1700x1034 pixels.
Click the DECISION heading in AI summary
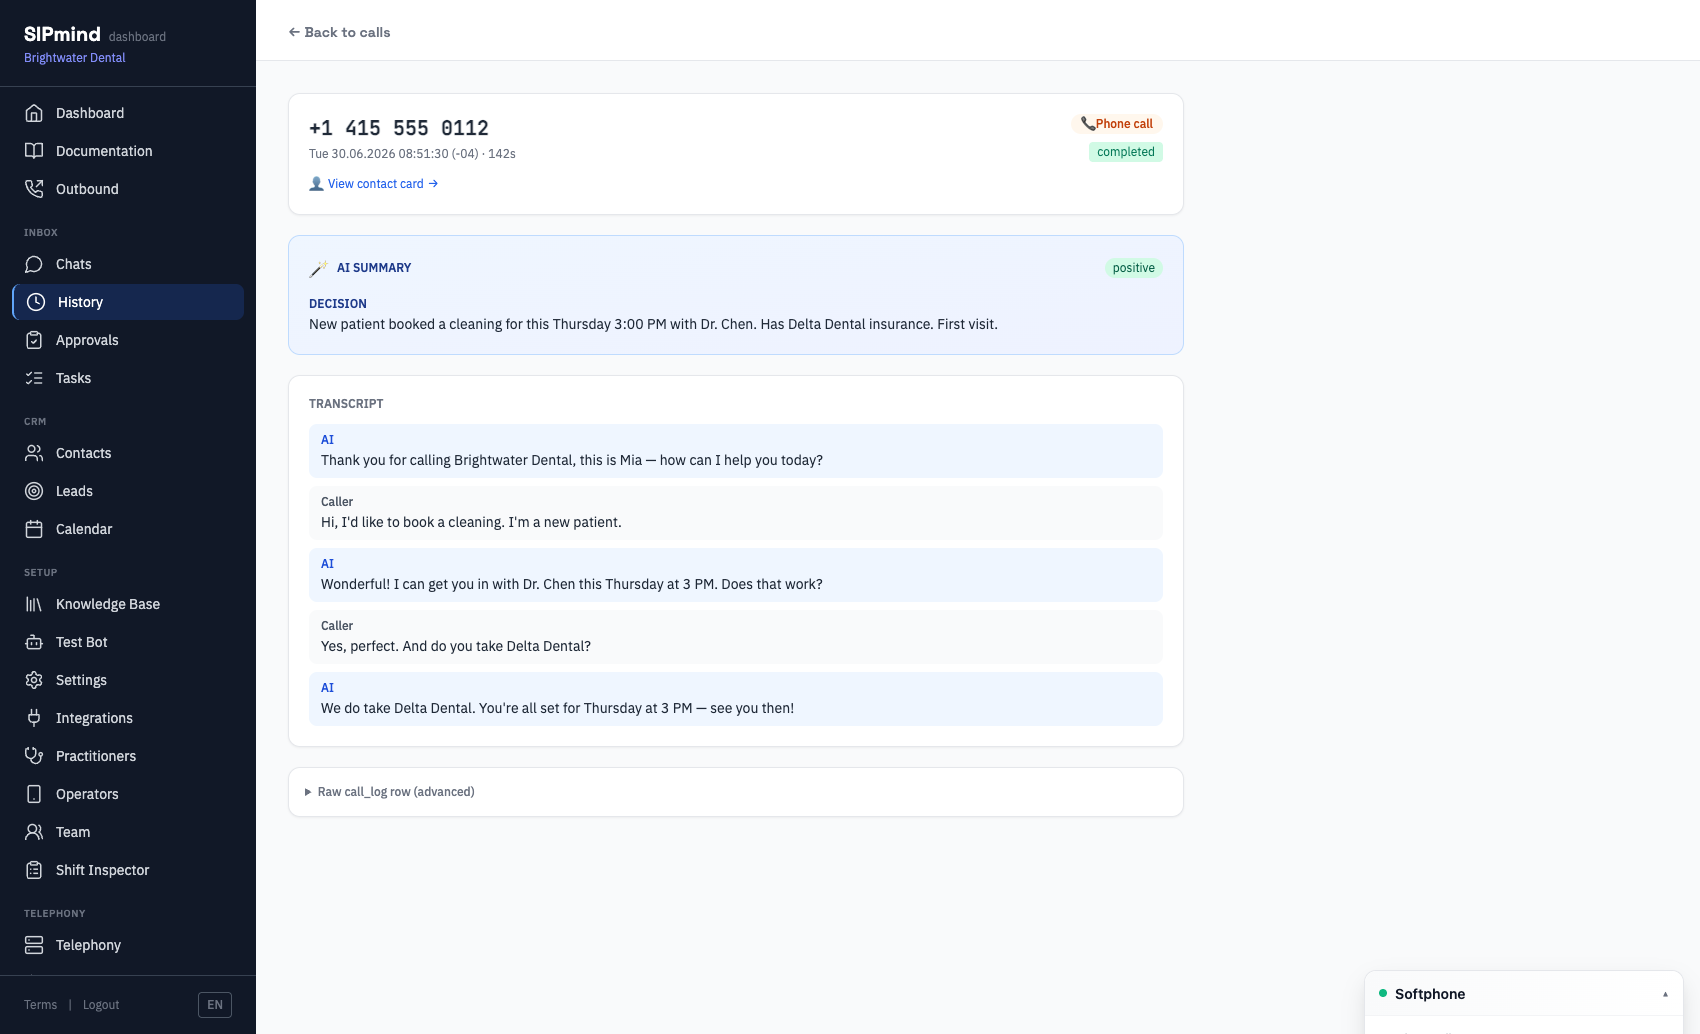point(338,304)
